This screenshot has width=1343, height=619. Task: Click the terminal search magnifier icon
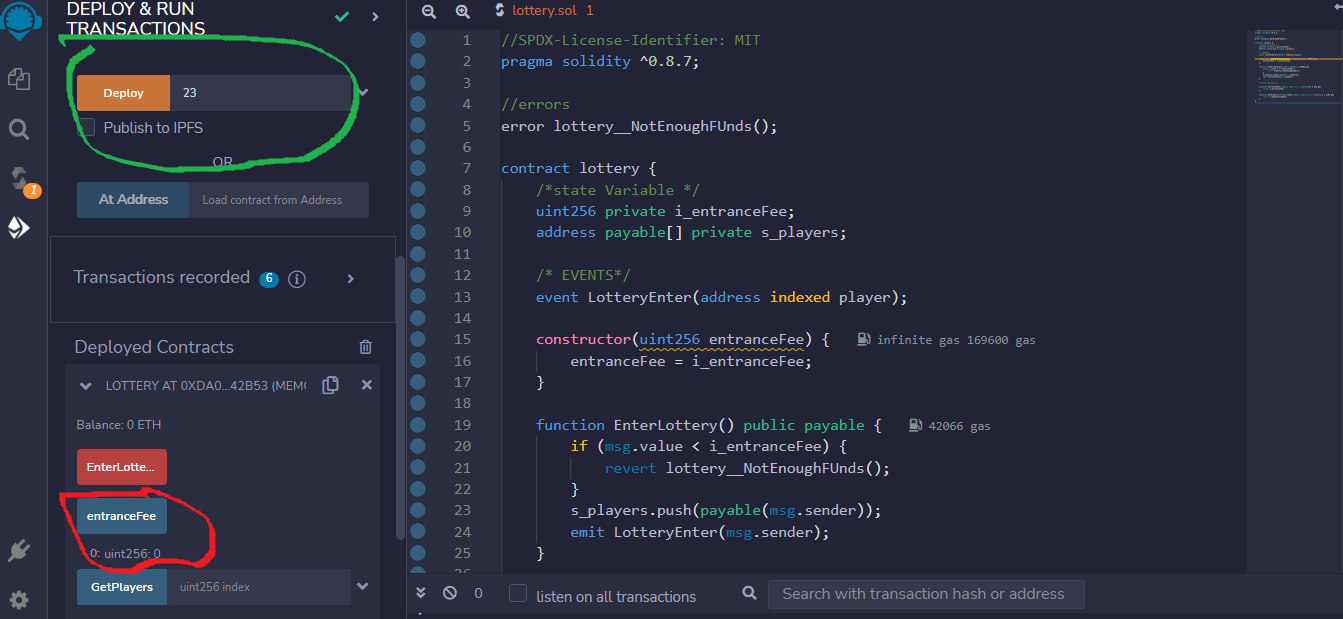[750, 593]
